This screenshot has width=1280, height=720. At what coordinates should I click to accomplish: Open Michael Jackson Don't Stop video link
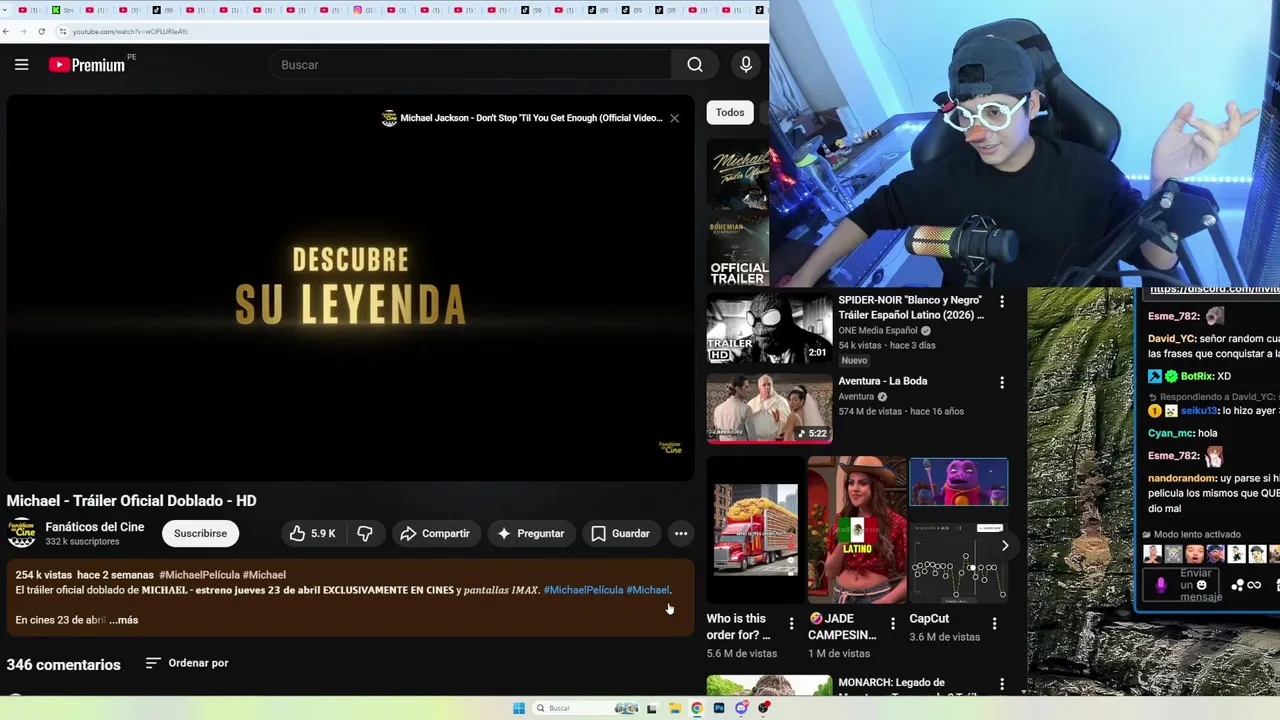[x=531, y=118]
